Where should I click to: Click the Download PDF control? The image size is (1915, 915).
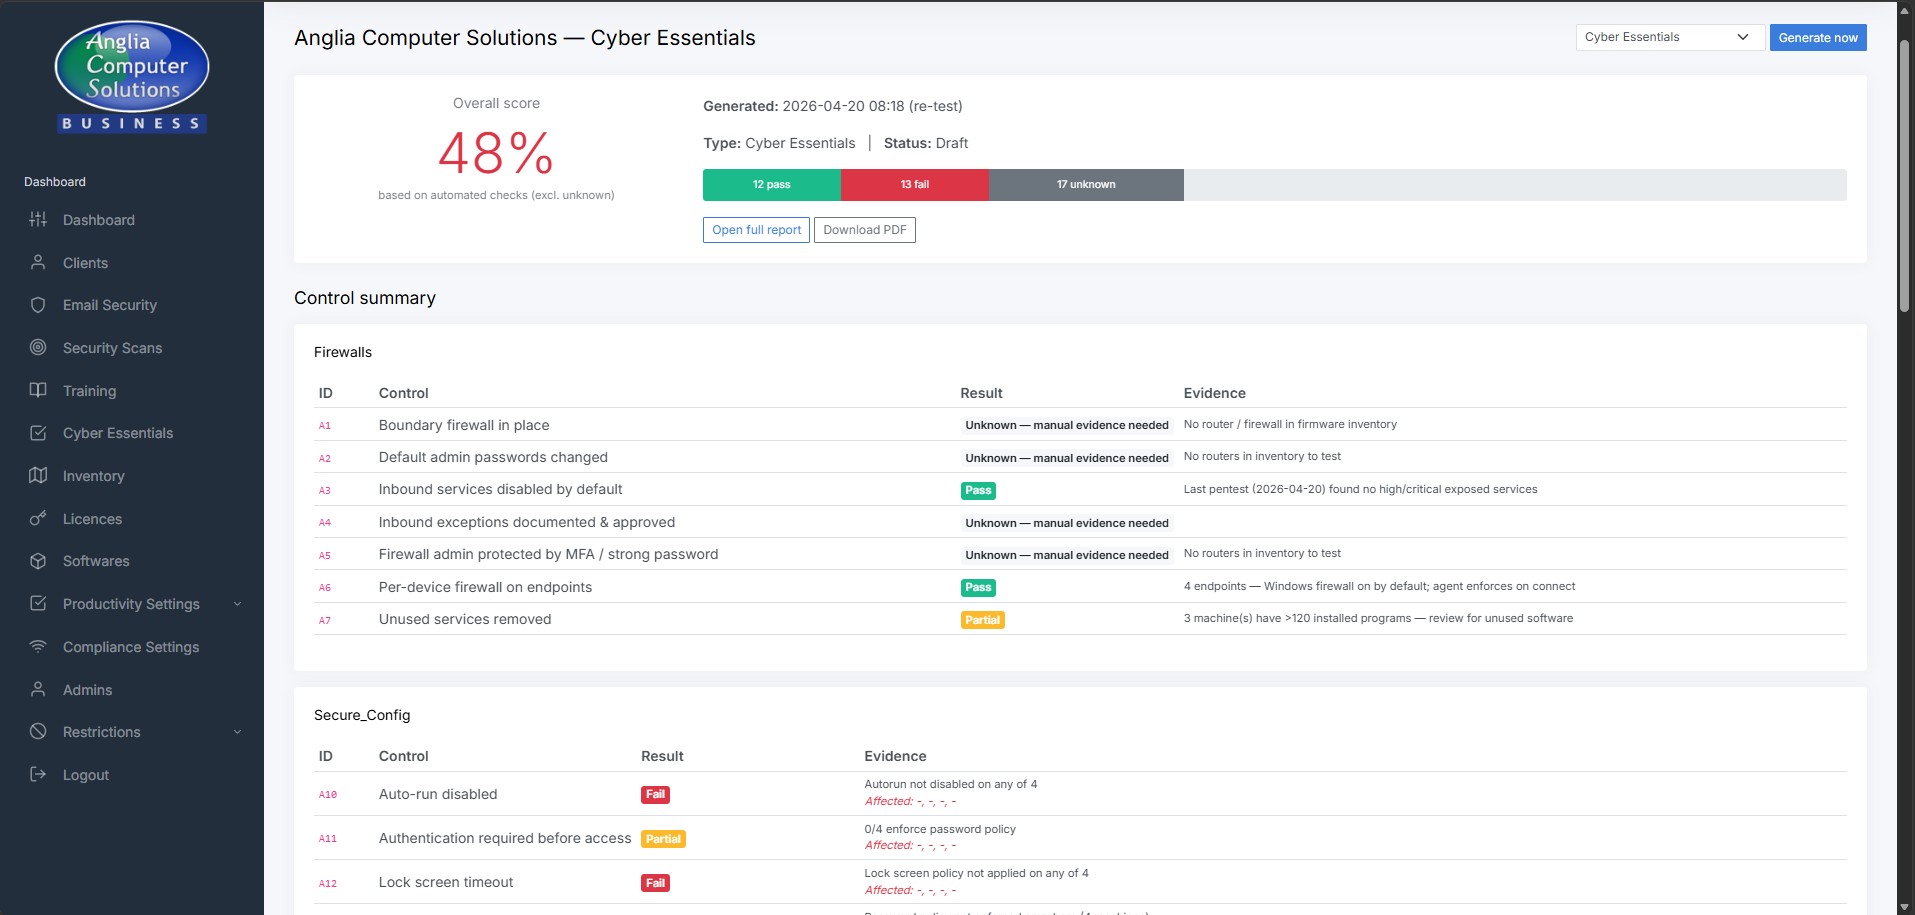[x=864, y=230]
